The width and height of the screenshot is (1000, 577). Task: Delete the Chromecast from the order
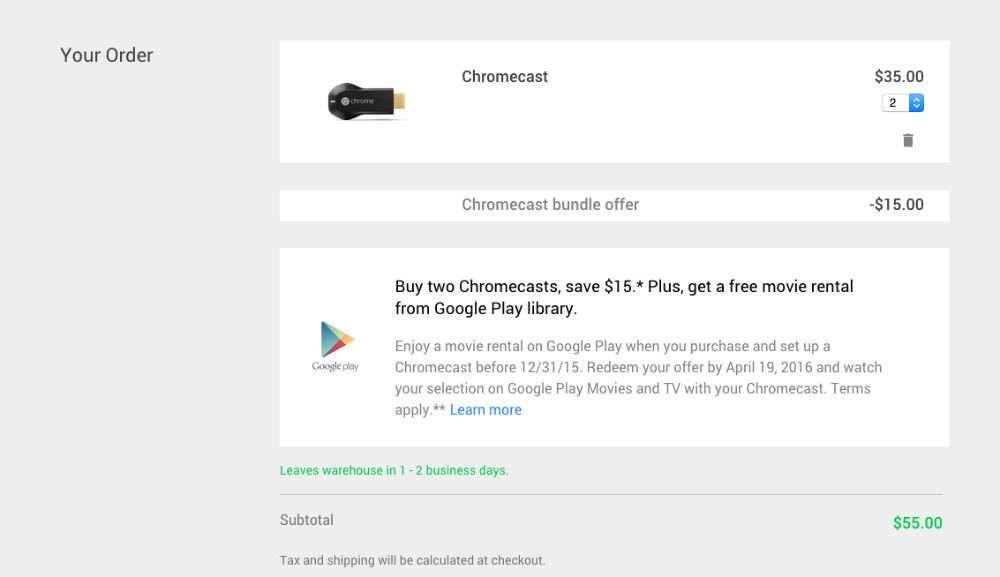908,140
